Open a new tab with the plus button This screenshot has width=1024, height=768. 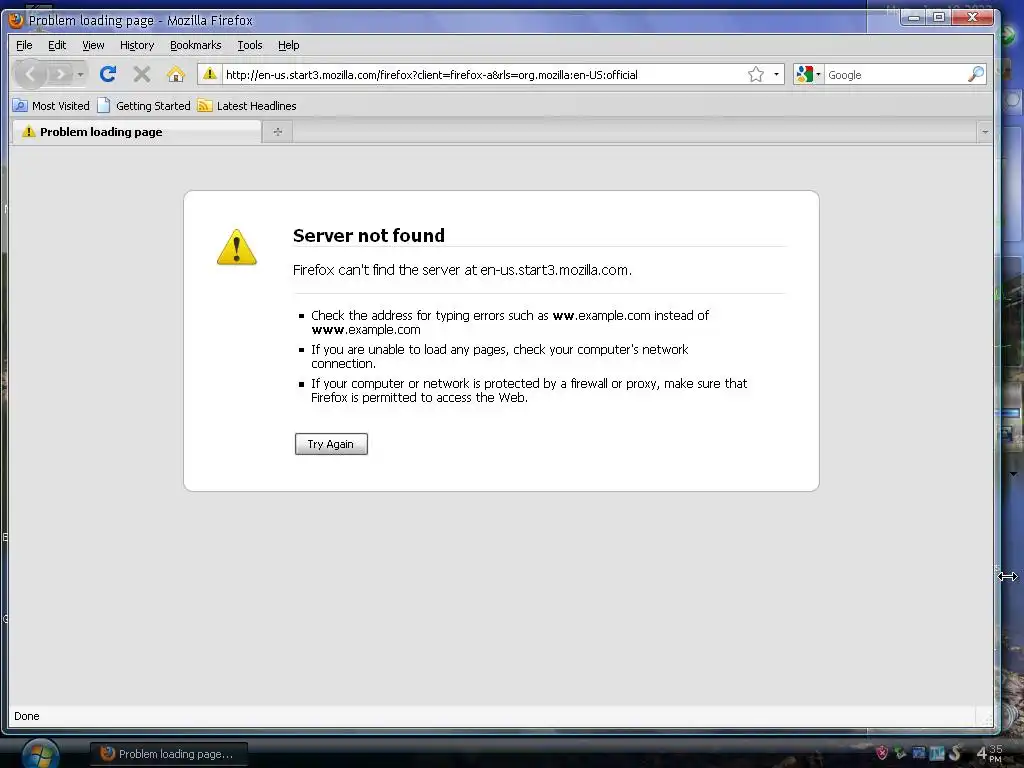point(278,132)
